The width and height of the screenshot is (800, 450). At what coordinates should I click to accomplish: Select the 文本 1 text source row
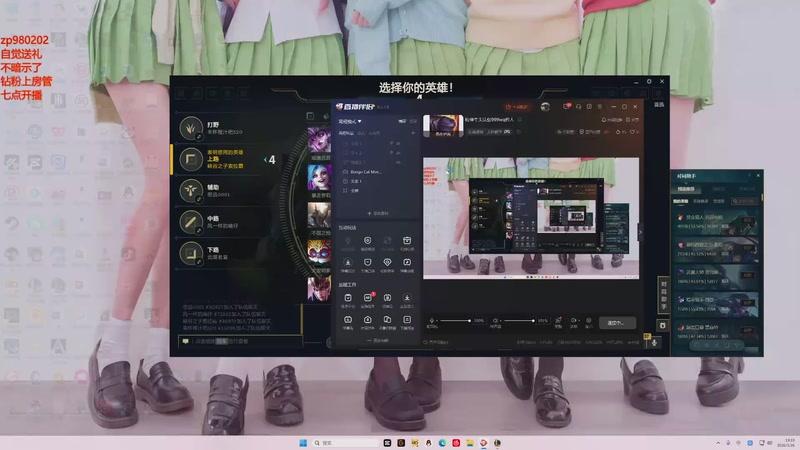[377, 181]
